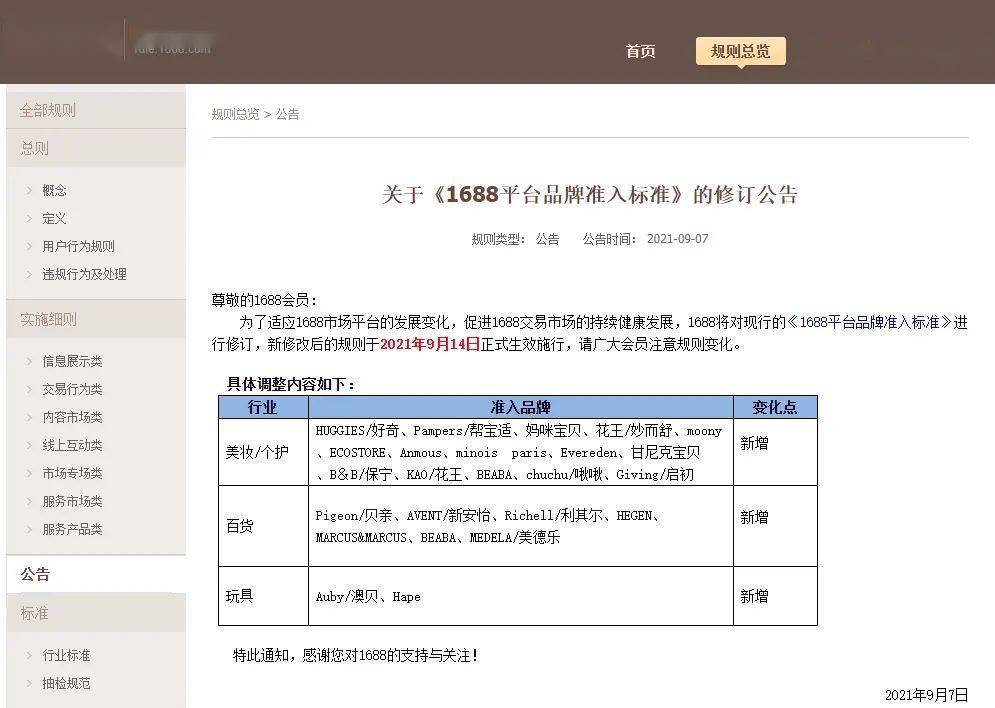Click the arrow icon beside 抽检规范

tap(29, 683)
